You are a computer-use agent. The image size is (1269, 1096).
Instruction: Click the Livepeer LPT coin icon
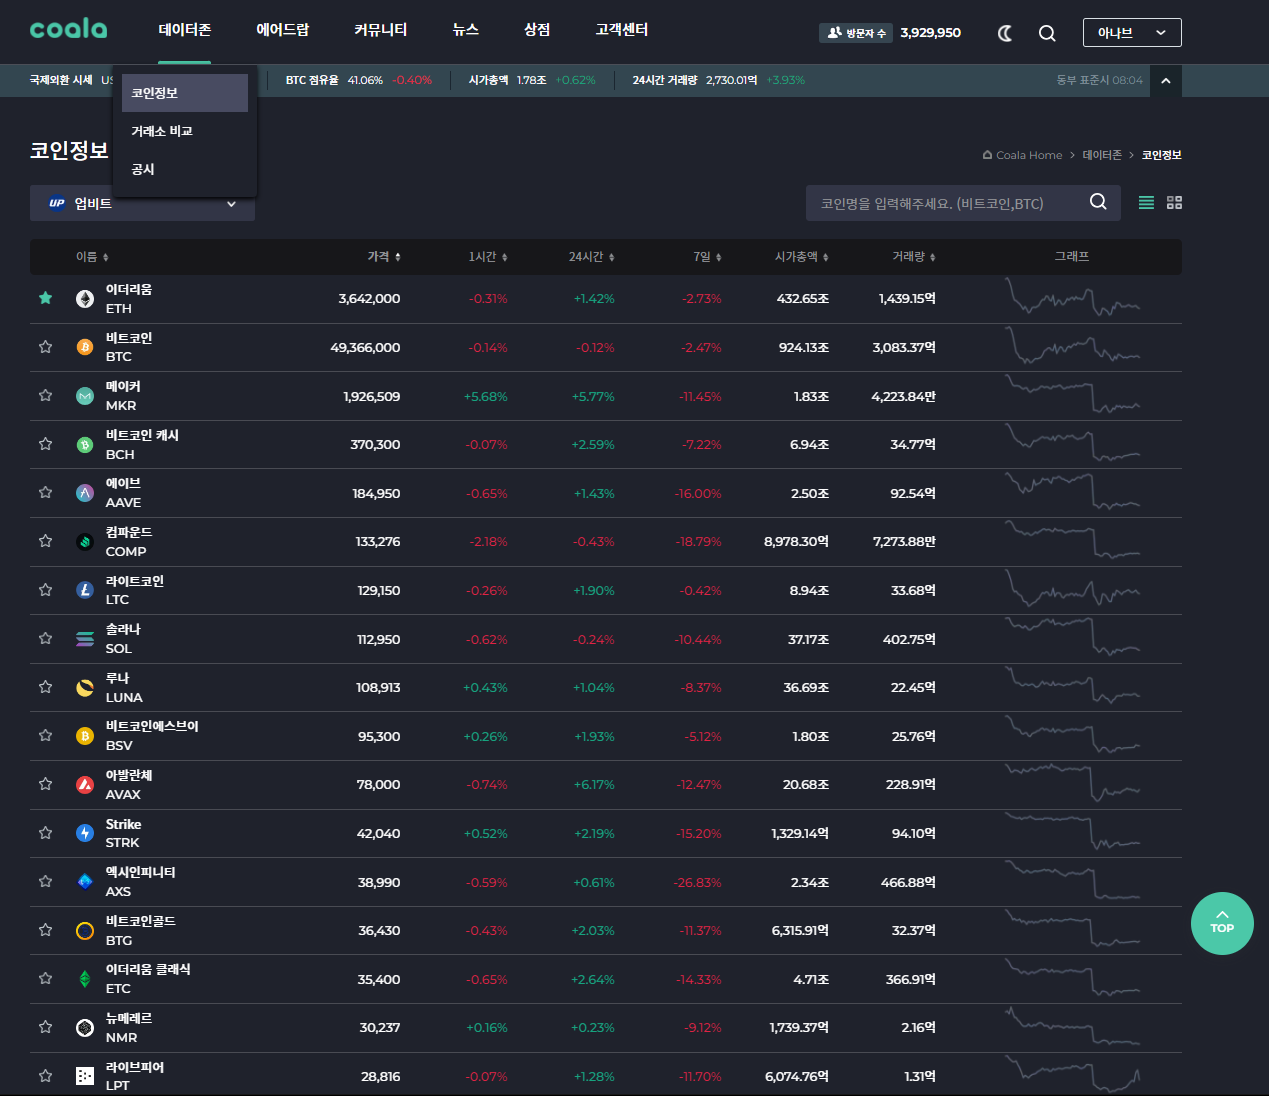click(85, 1076)
